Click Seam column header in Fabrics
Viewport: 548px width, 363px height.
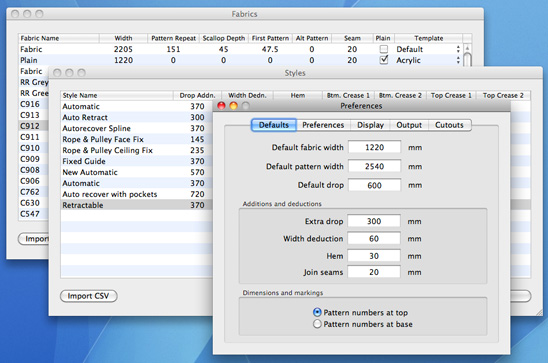352,38
